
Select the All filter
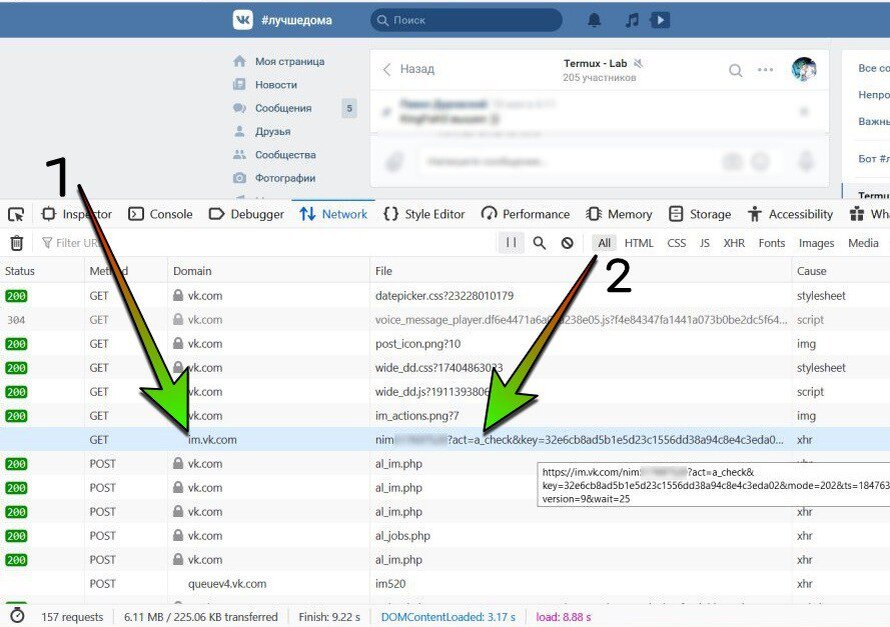pos(604,243)
